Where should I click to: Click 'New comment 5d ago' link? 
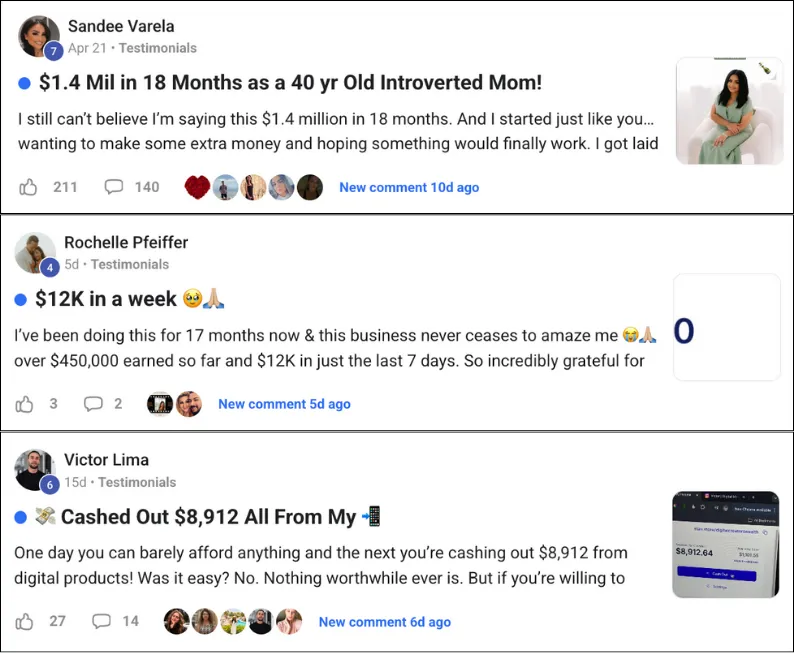pos(284,404)
